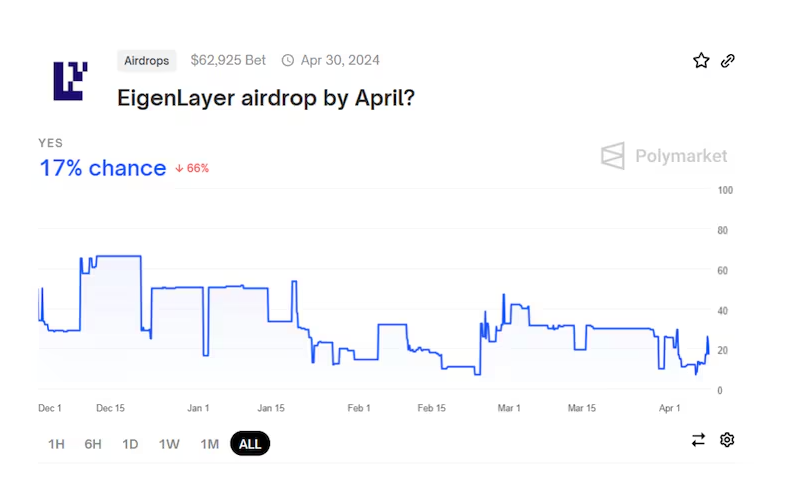Click the Dec 15 axis label
This screenshot has width=808, height=483.
point(110,408)
